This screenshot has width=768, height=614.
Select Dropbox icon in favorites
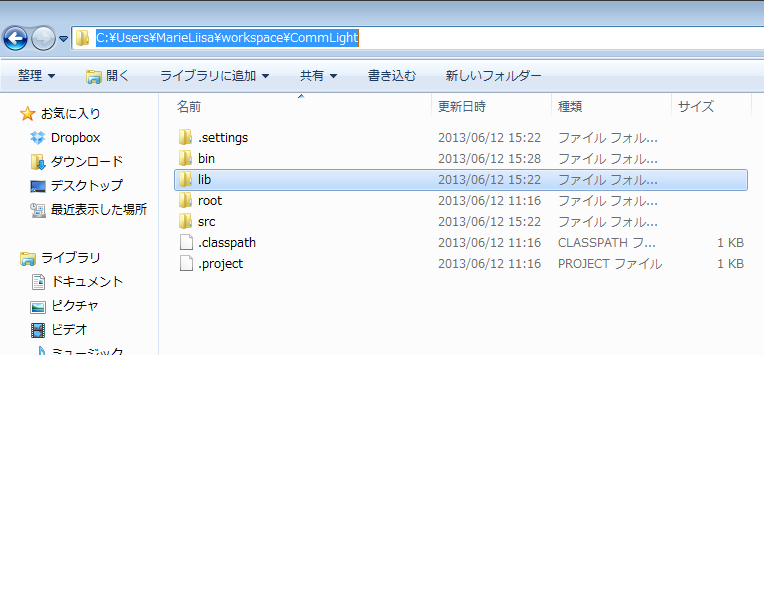pos(38,138)
